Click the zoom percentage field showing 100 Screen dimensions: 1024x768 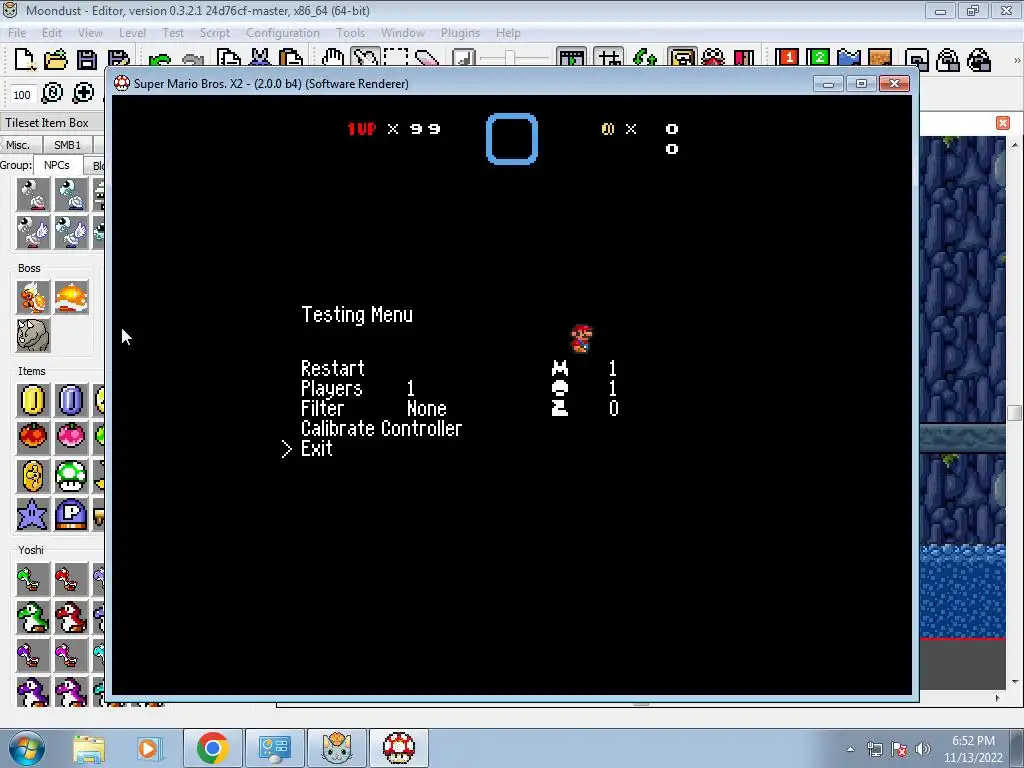22,95
